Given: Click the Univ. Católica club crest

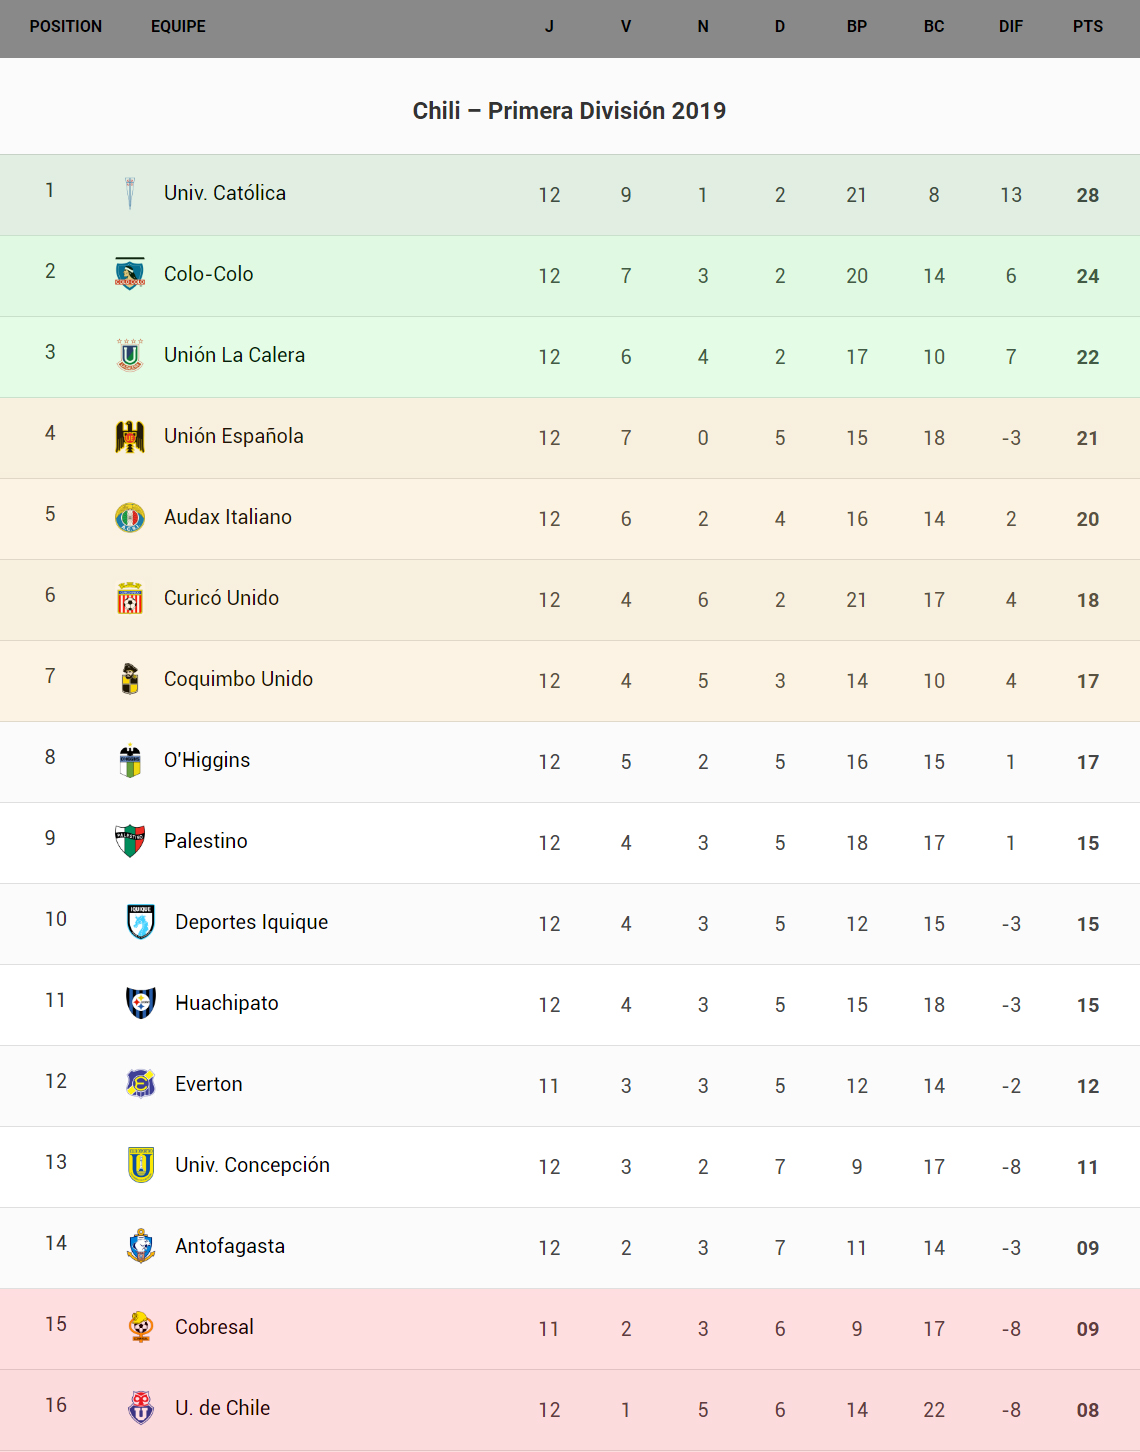Looking at the screenshot, I should click(x=130, y=193).
